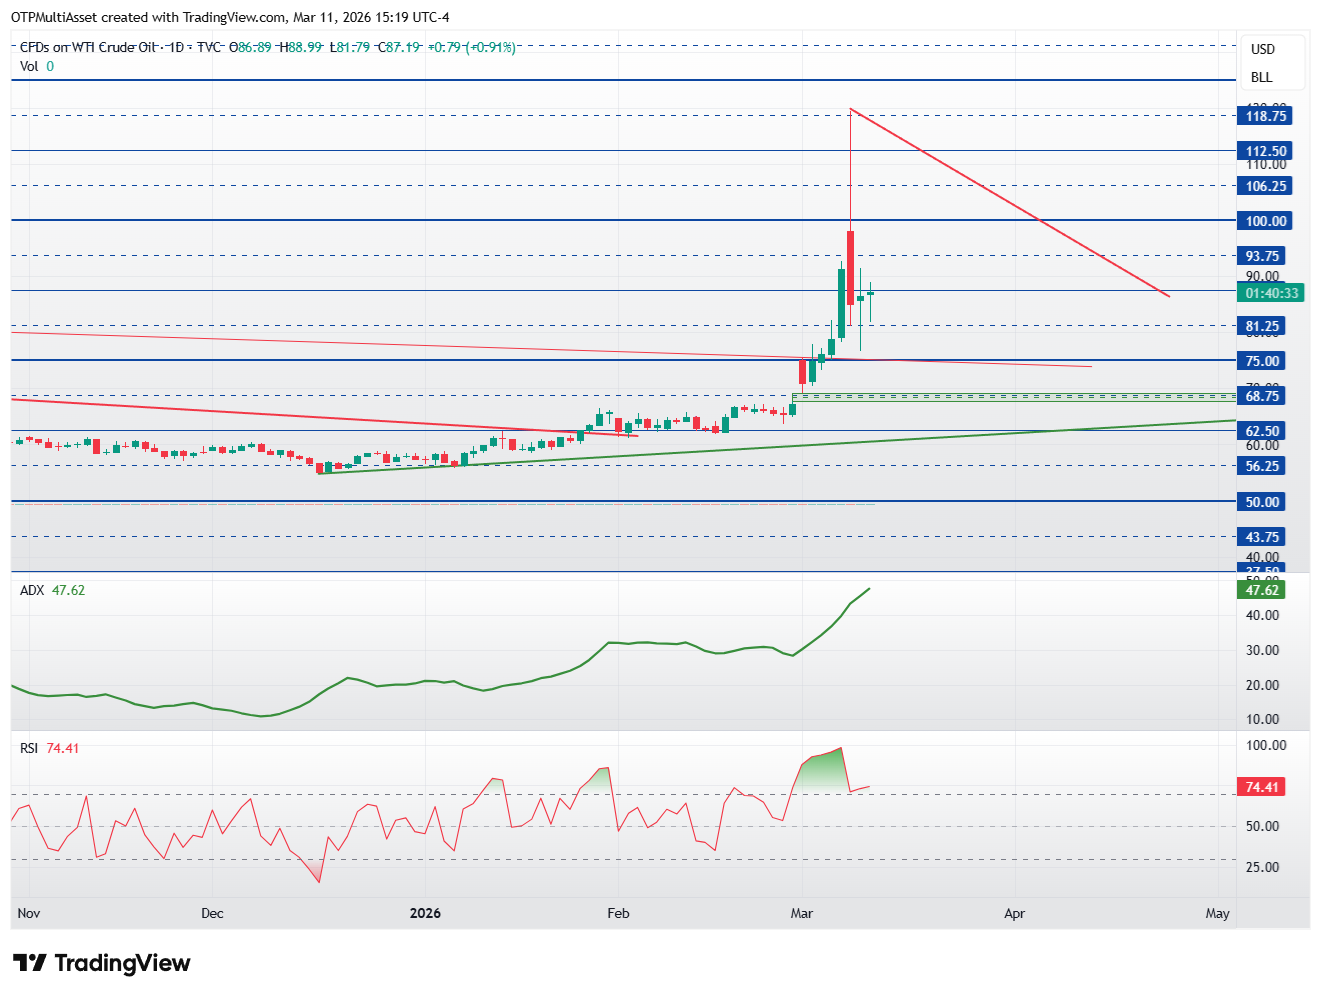Click the TradingView wordmark text
This screenshot has width=1321, height=997.
pyautogui.click(x=122, y=963)
